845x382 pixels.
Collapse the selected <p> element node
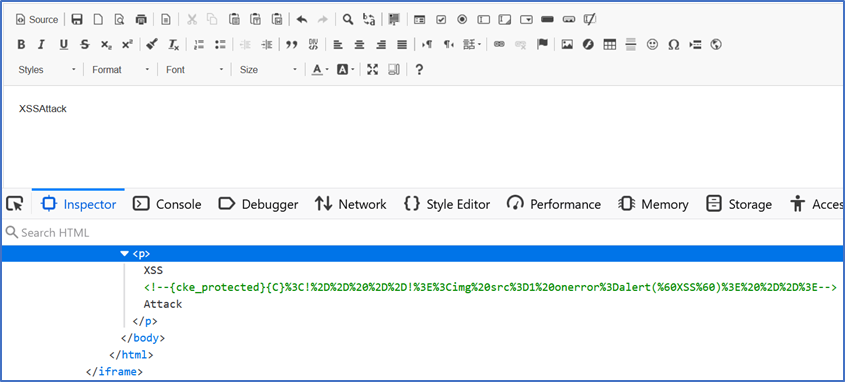tap(124, 254)
